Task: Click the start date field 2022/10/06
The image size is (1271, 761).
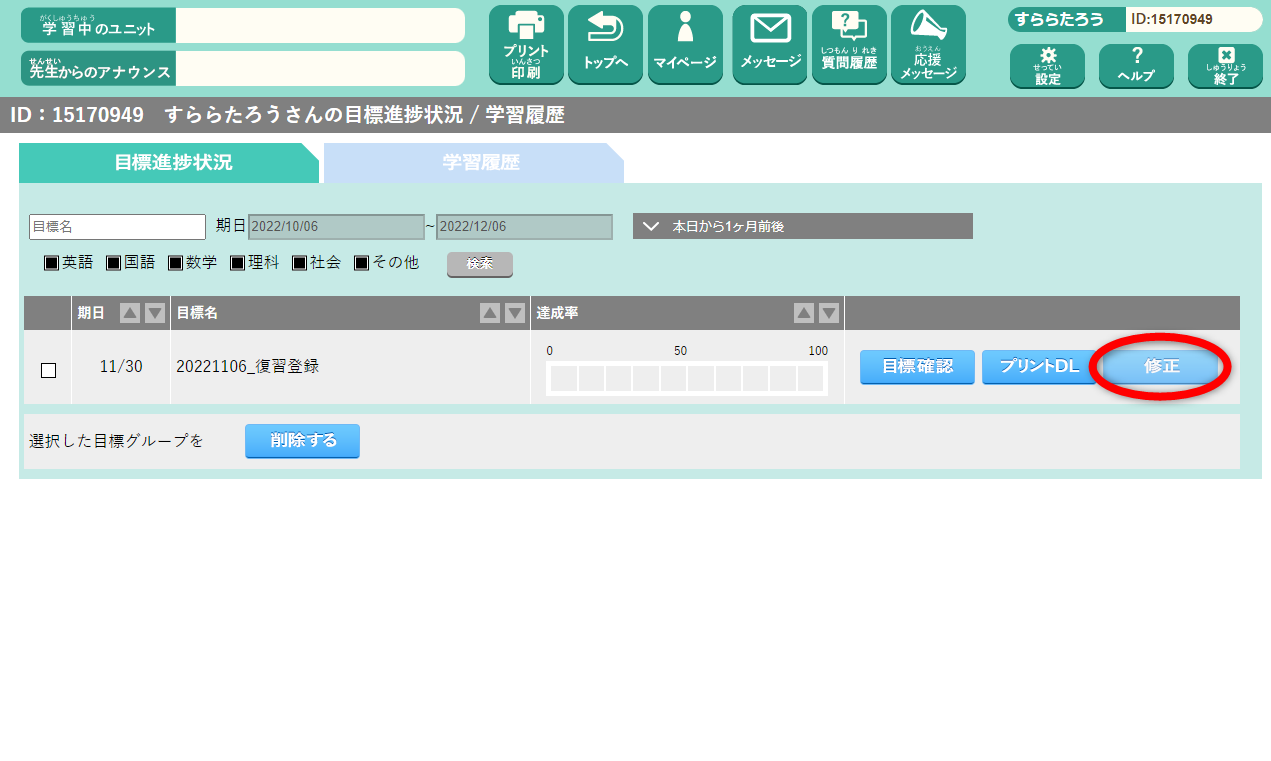Action: (x=336, y=227)
